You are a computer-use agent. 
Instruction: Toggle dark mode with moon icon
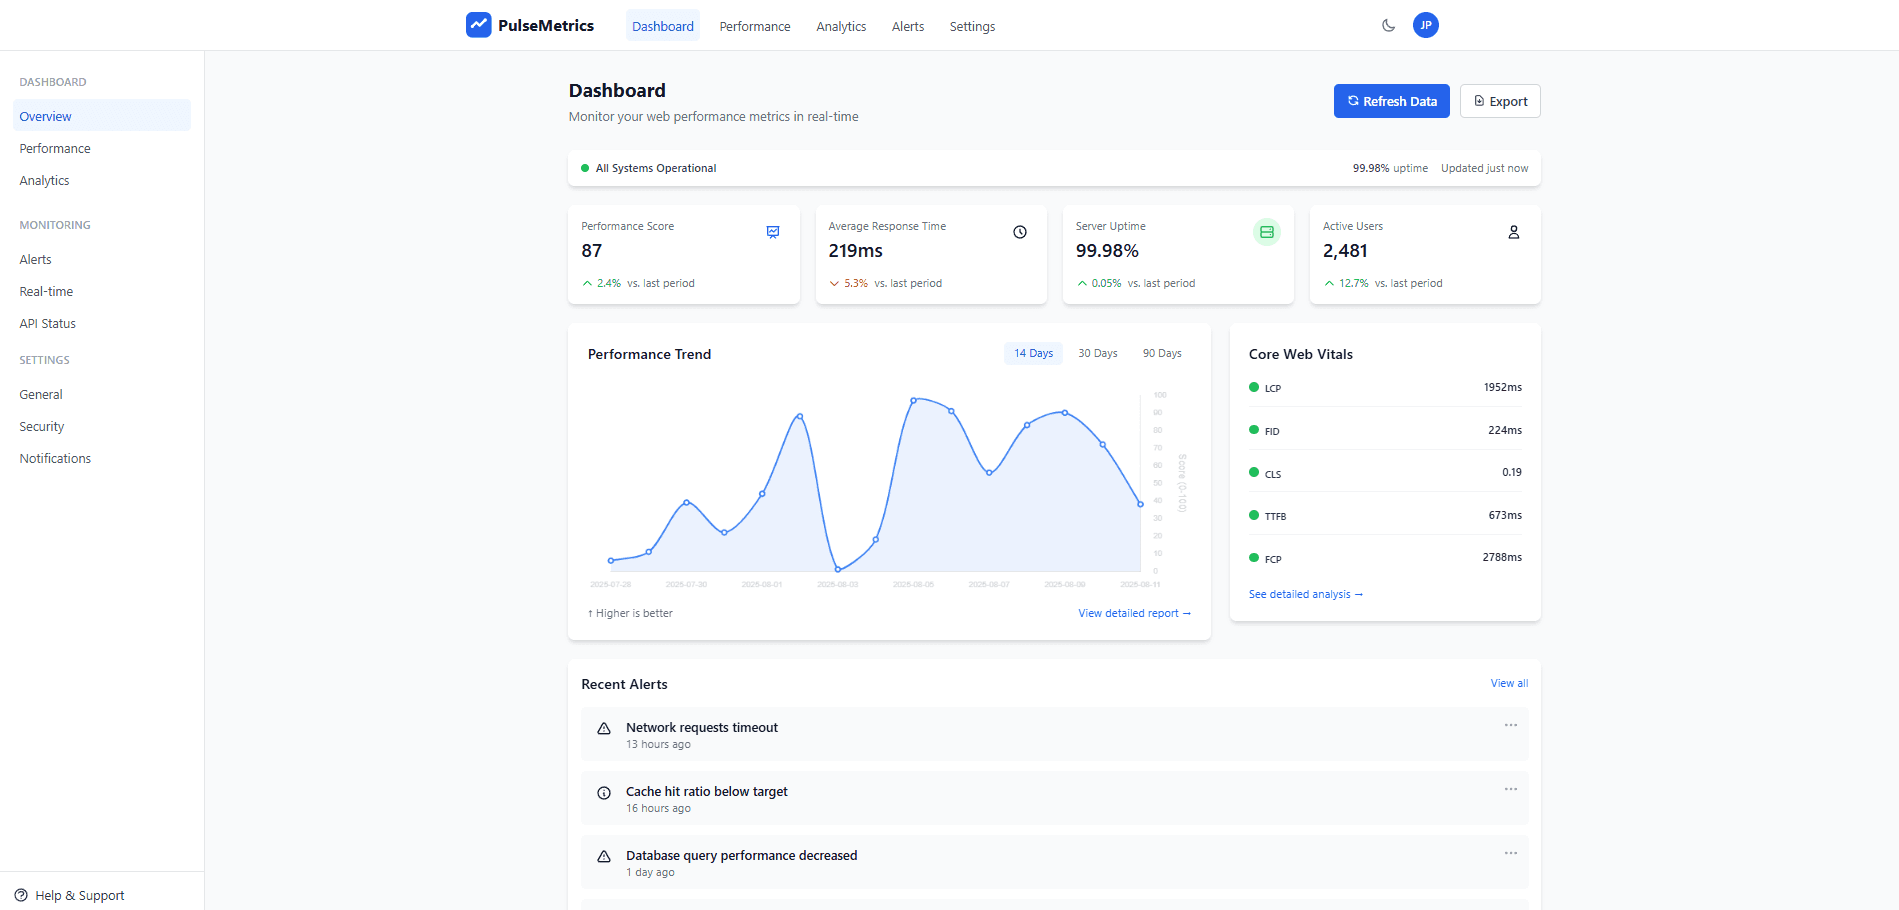(1388, 26)
